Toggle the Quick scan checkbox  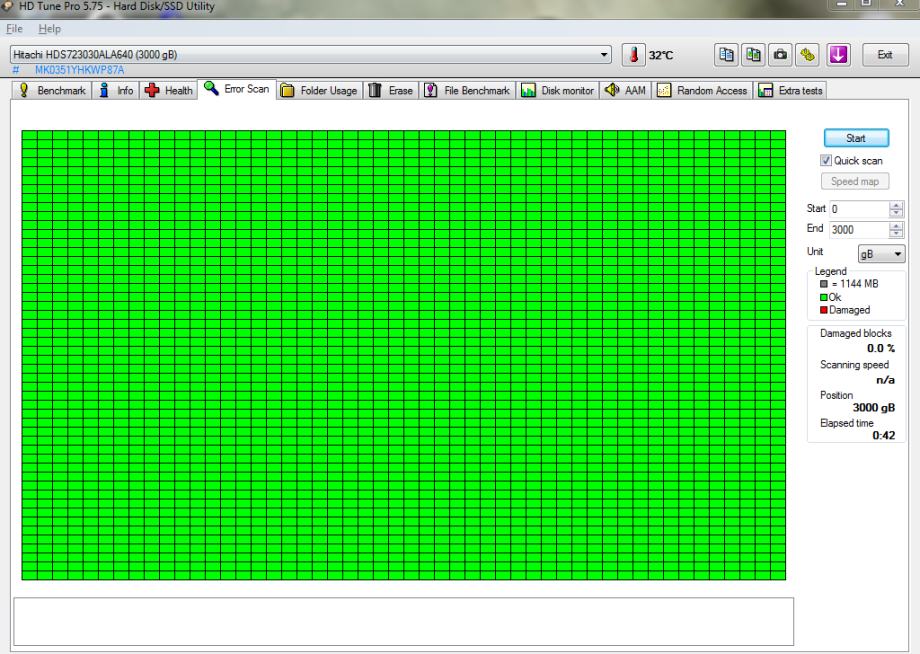(x=826, y=160)
